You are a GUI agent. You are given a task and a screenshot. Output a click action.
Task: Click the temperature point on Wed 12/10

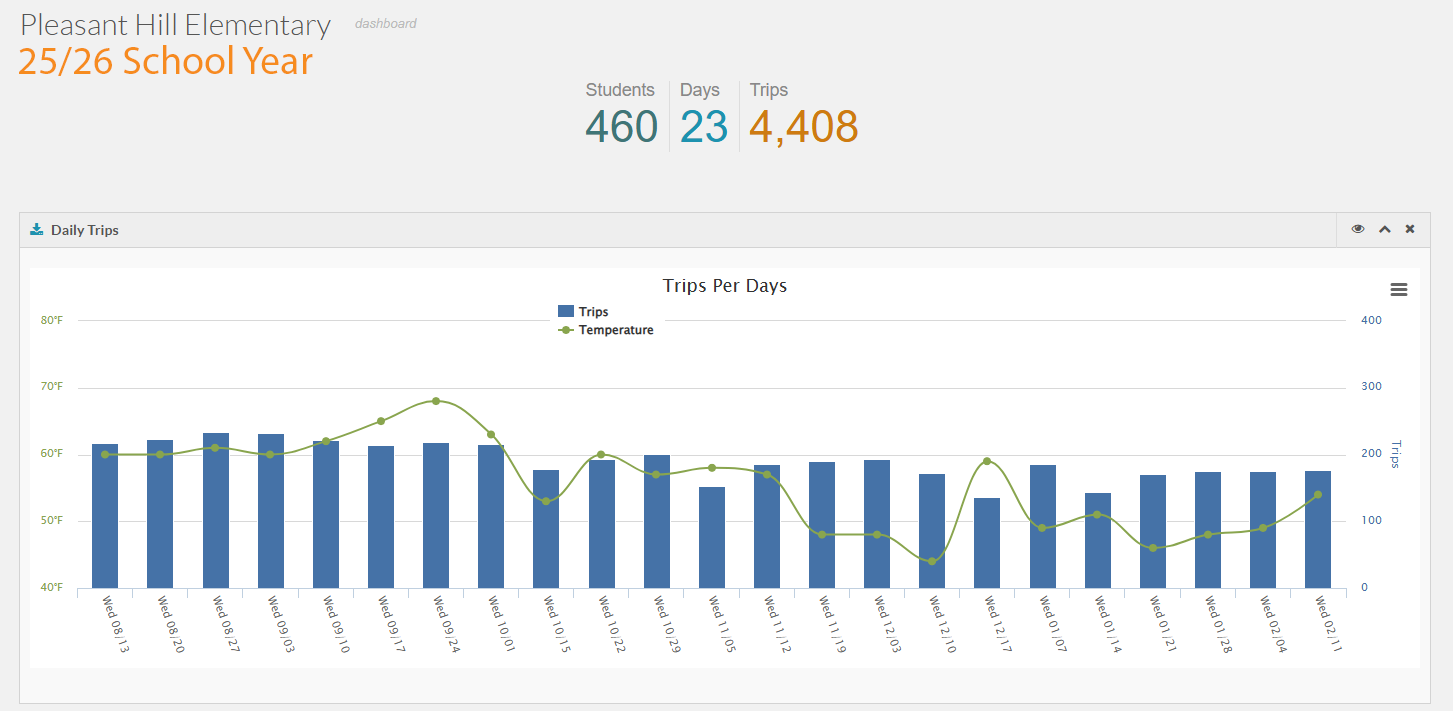(932, 561)
